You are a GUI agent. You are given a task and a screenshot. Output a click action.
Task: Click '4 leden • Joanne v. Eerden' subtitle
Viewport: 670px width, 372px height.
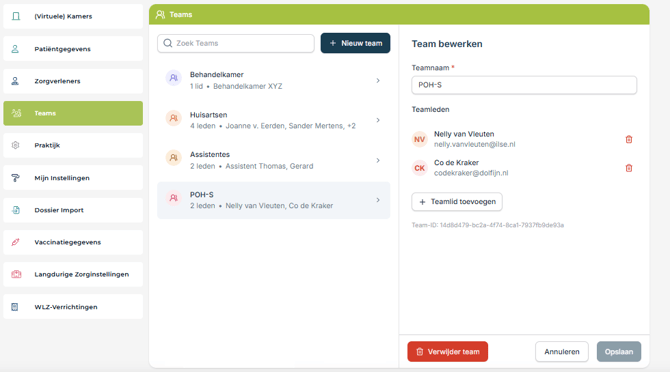click(x=273, y=126)
